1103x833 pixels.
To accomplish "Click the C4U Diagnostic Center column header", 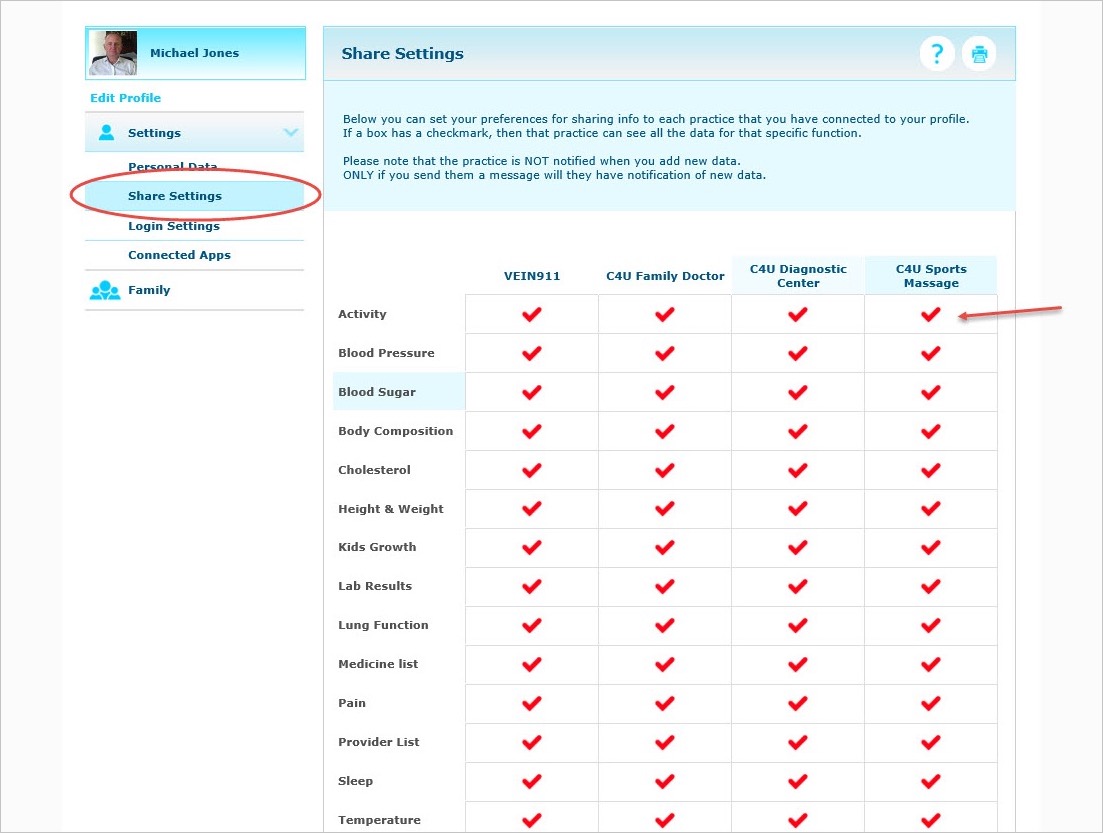I will point(798,276).
